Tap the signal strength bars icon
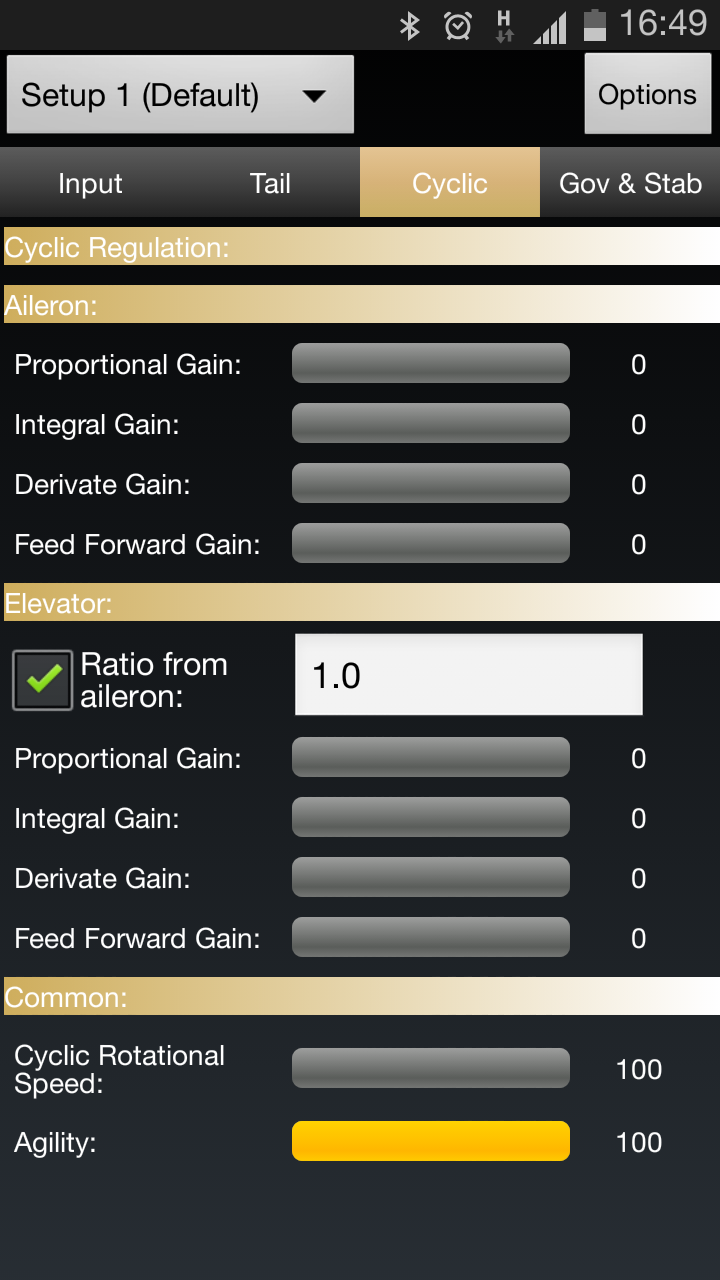Screen dimensions: 720x1280 coord(550,27)
